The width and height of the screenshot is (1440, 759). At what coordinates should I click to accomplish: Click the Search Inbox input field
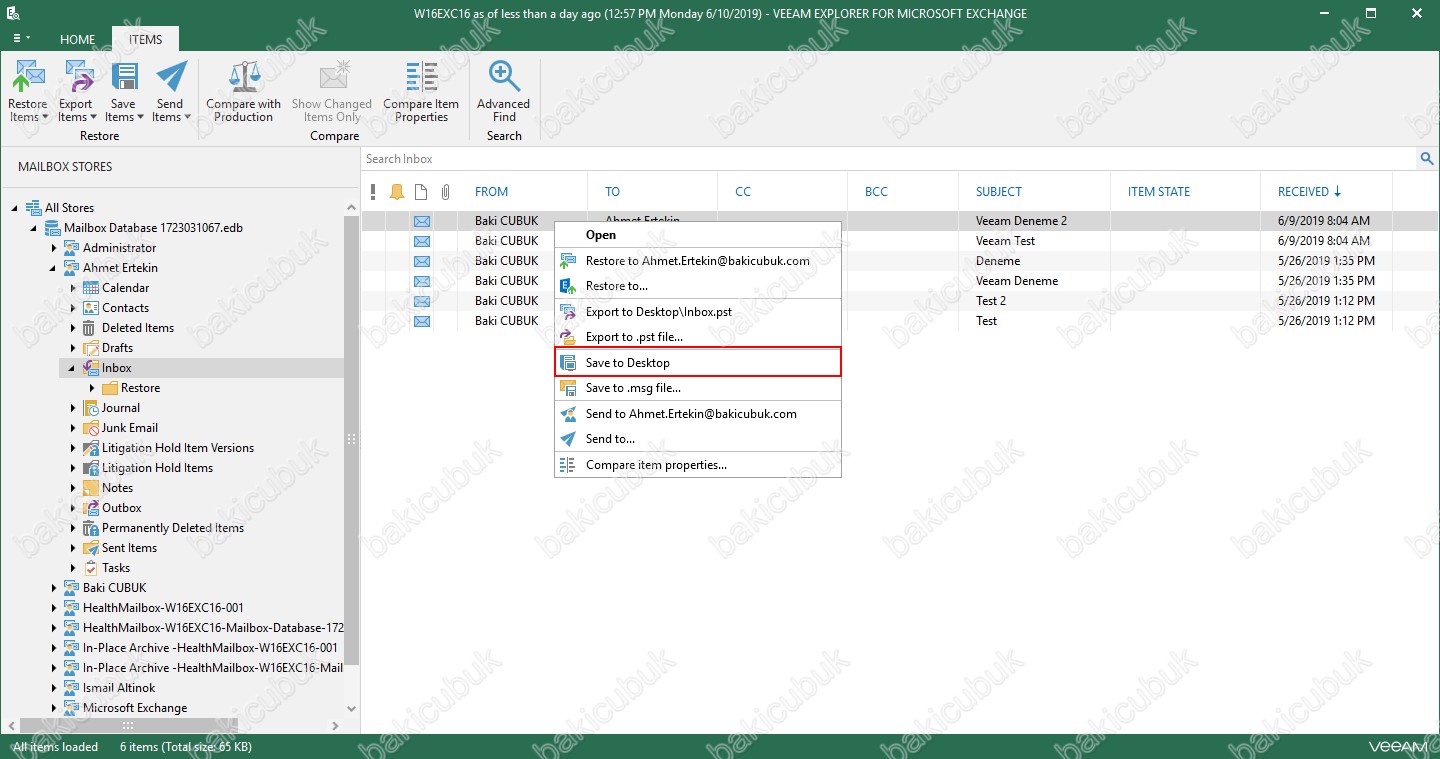click(x=889, y=159)
